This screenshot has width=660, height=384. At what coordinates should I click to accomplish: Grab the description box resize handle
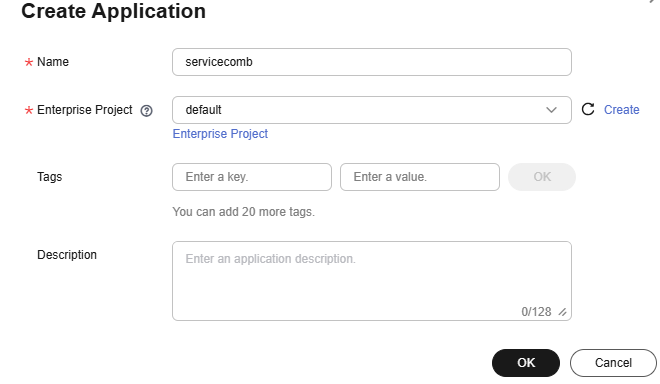click(x=562, y=312)
